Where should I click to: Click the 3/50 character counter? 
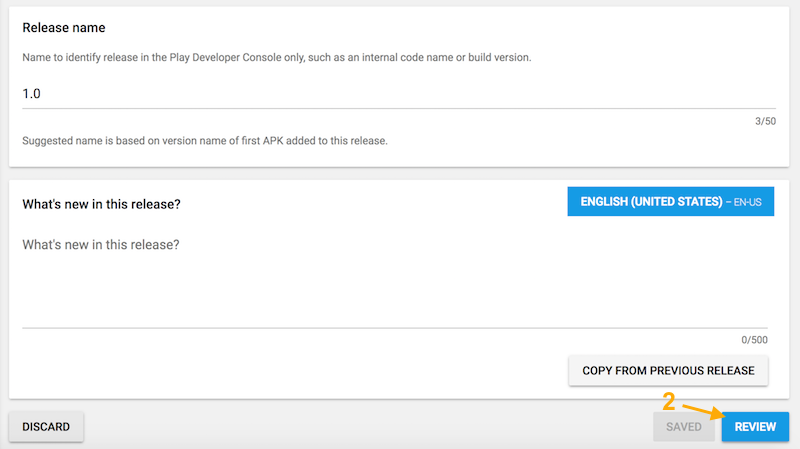[x=765, y=121]
